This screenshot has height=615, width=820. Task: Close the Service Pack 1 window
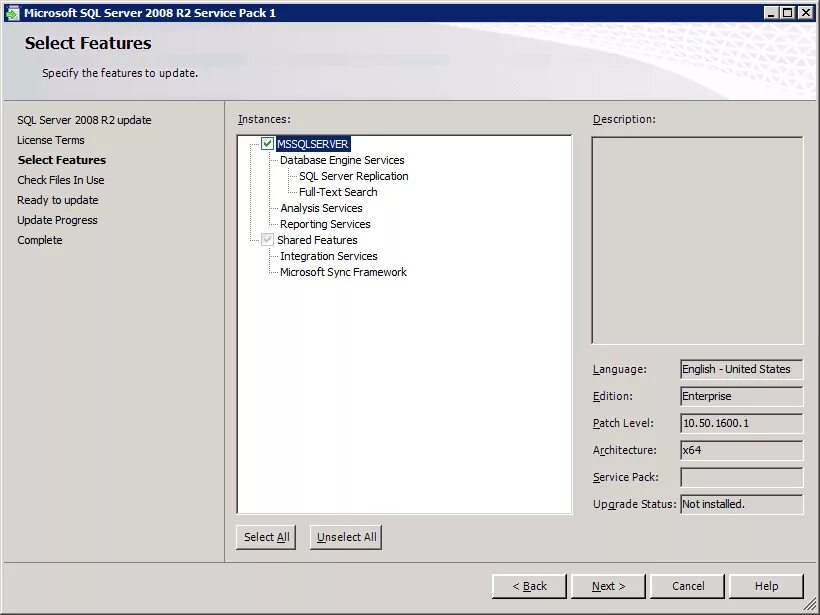click(x=806, y=13)
